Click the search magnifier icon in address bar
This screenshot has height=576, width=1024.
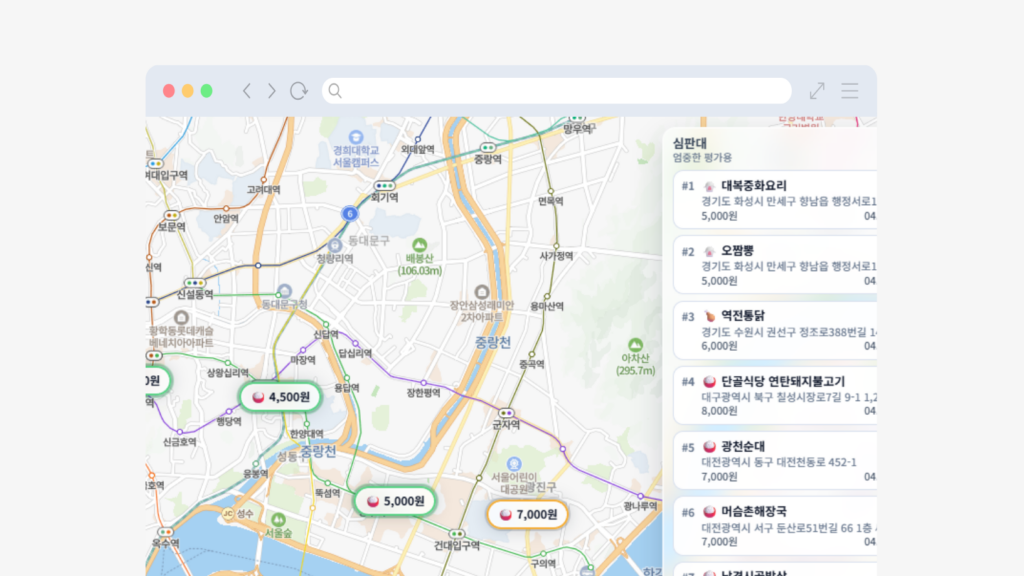tap(335, 91)
